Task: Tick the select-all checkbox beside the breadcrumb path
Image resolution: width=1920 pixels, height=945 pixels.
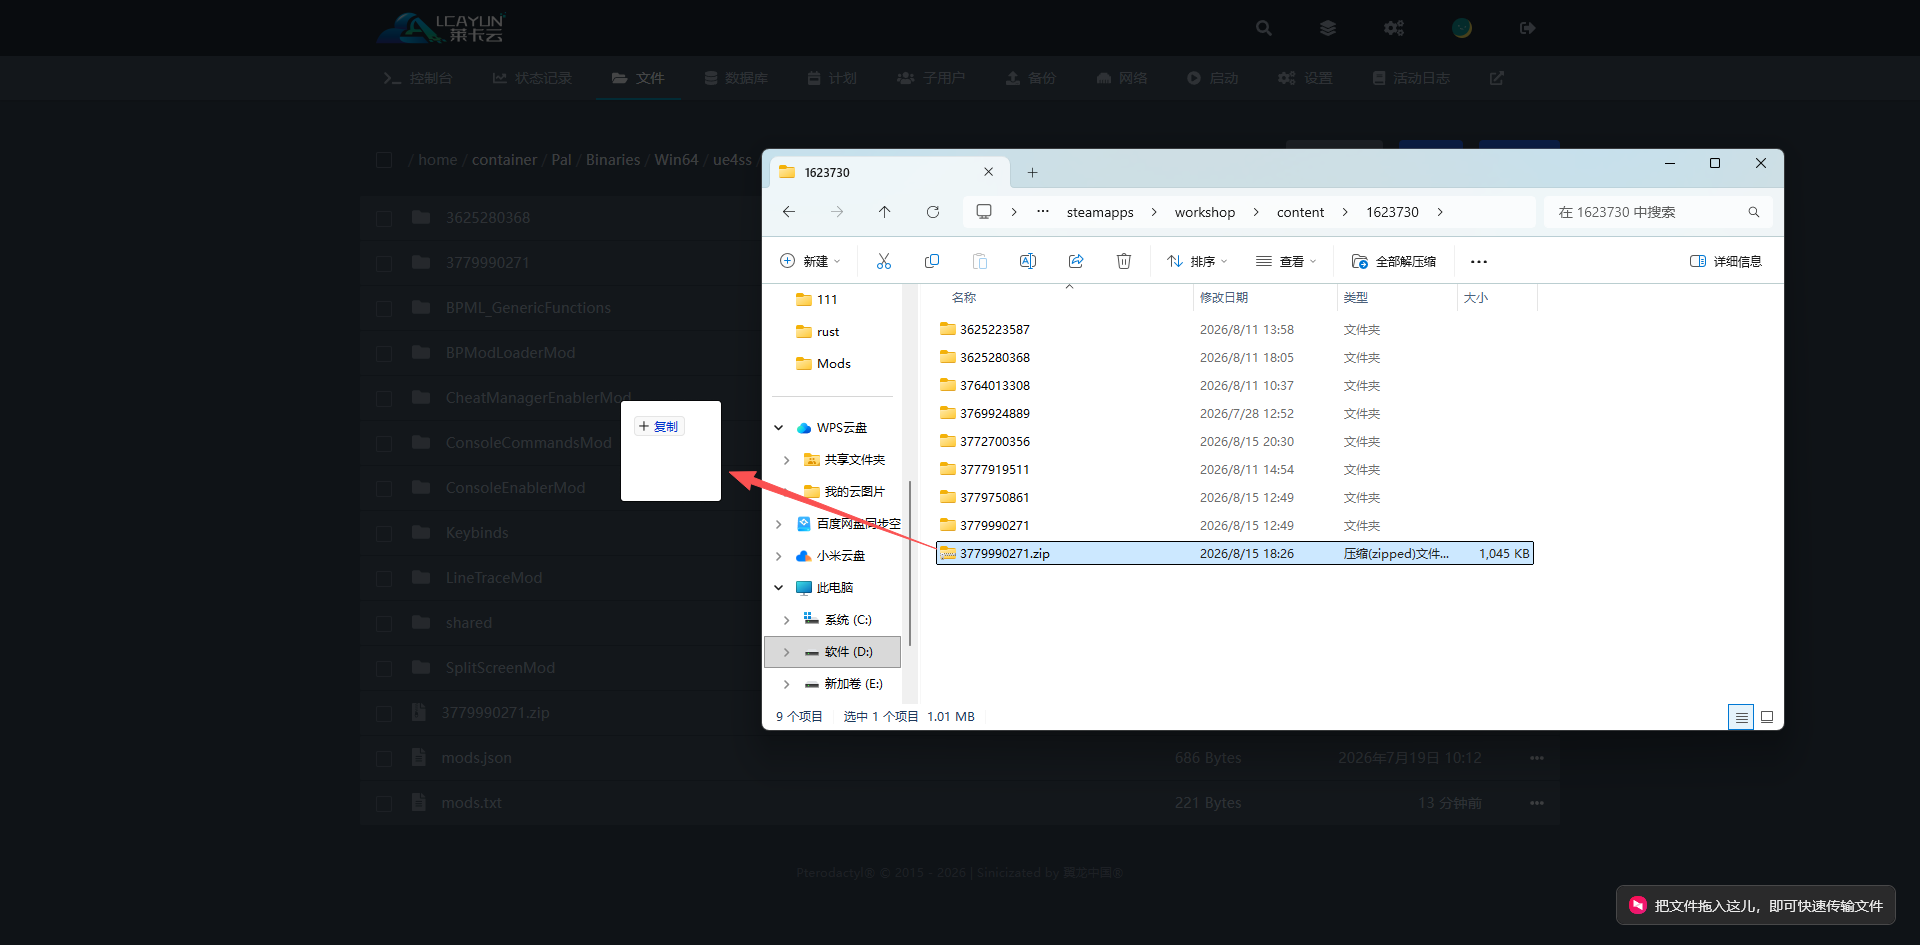Action: 384,160
